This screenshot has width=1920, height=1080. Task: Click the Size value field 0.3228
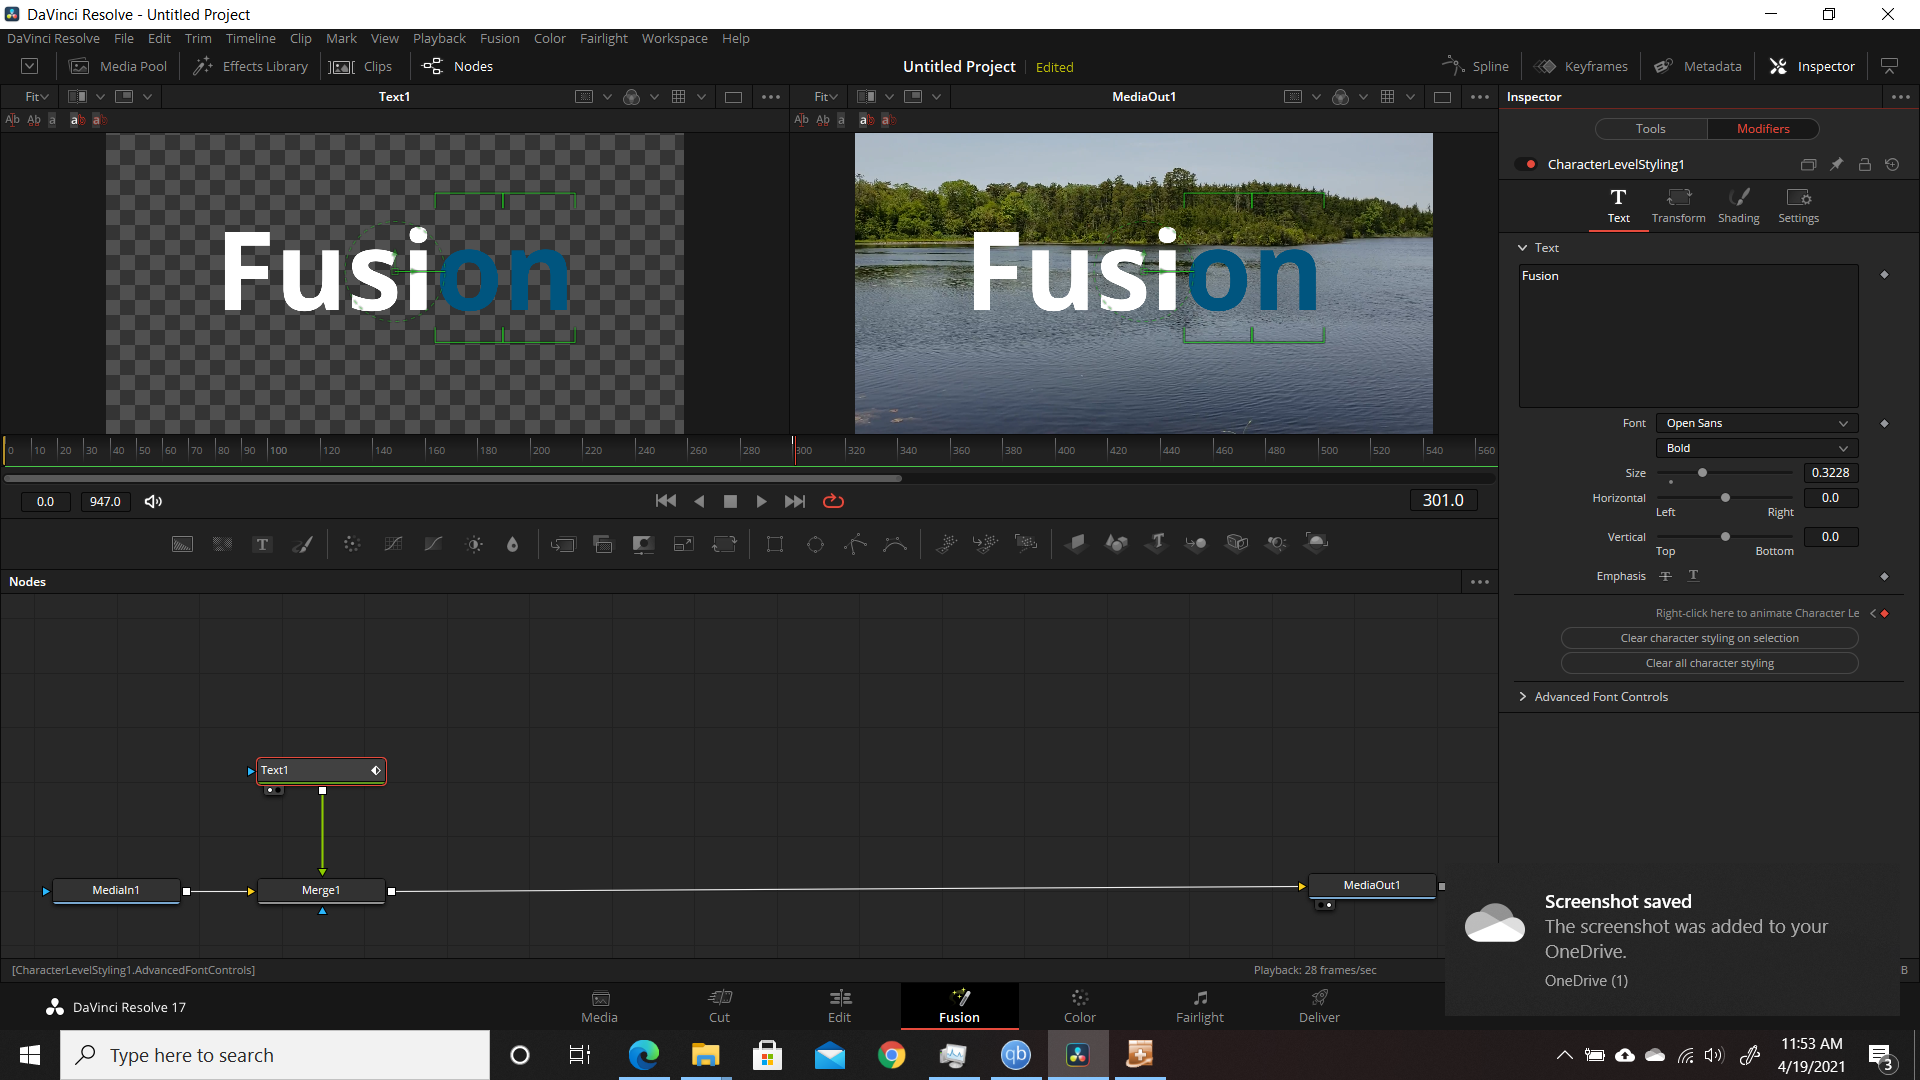click(1830, 473)
